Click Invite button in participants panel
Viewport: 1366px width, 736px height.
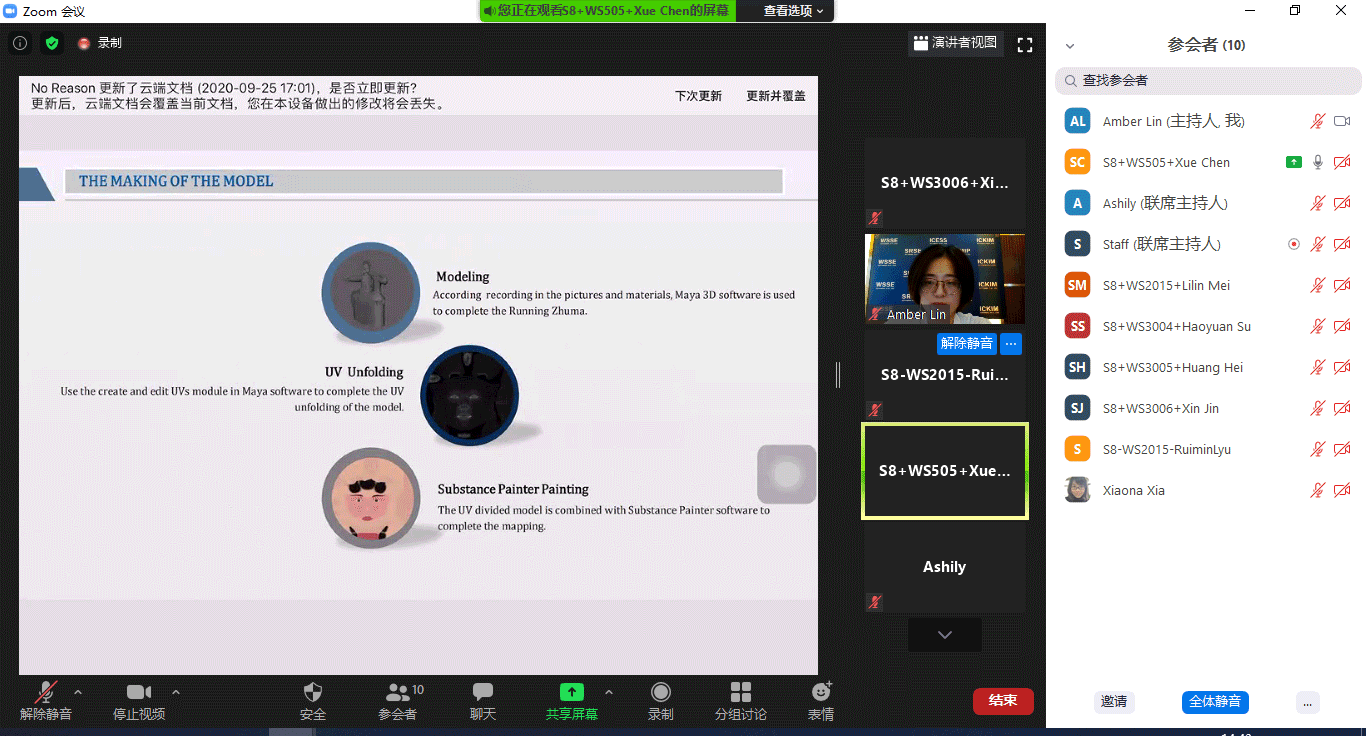1114,702
